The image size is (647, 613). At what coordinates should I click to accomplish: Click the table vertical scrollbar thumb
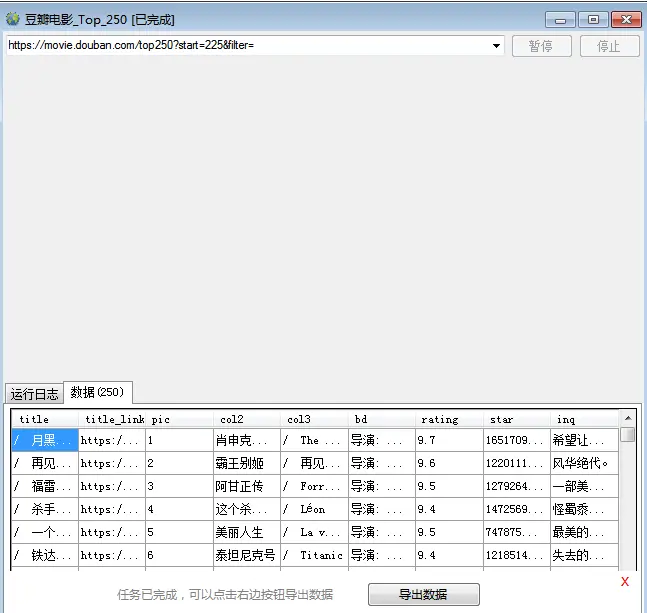[x=628, y=434]
